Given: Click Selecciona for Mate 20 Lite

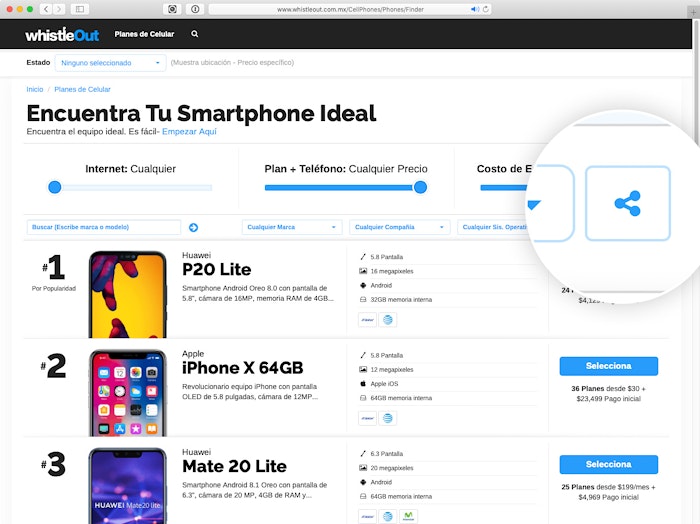Looking at the screenshot, I should tap(608, 464).
